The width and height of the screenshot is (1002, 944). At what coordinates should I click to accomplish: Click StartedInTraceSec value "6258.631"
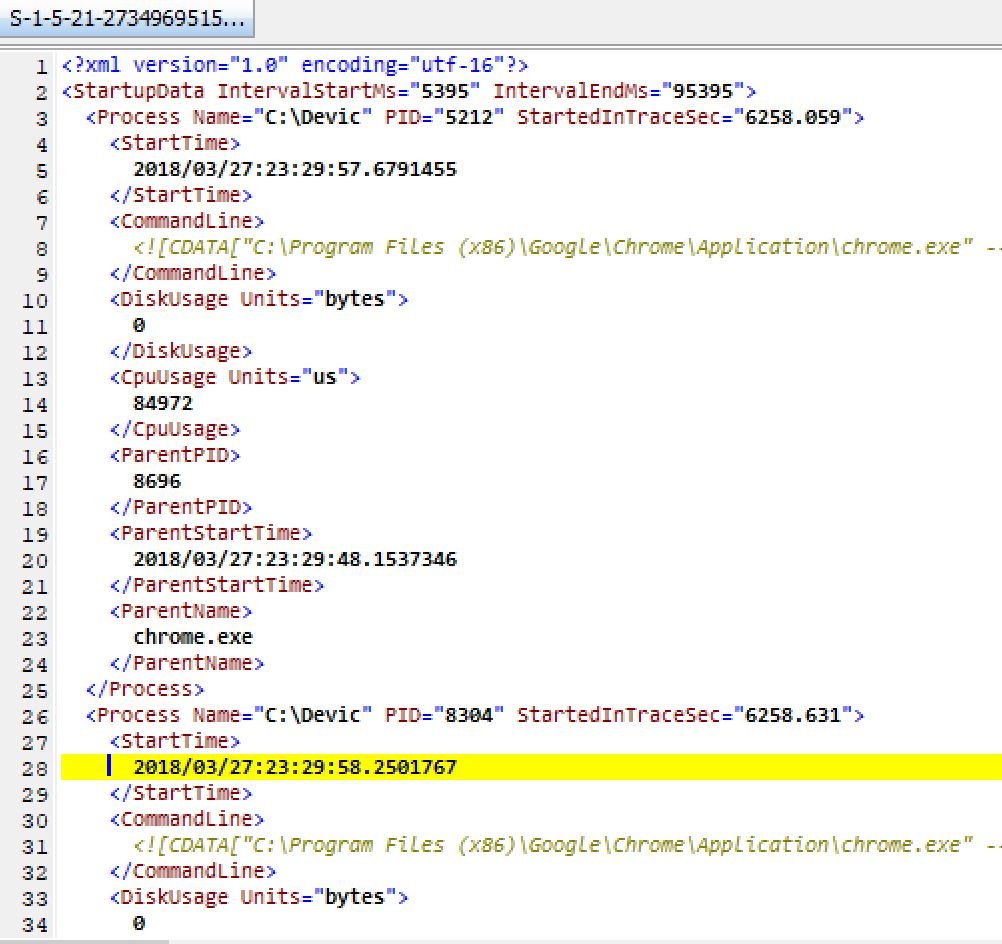793,715
